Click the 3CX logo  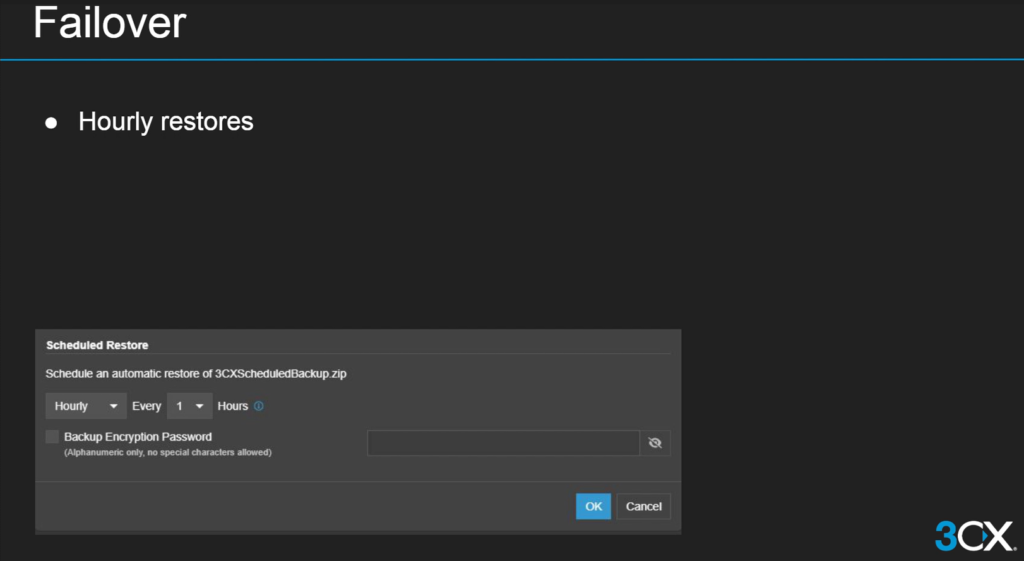click(x=973, y=536)
